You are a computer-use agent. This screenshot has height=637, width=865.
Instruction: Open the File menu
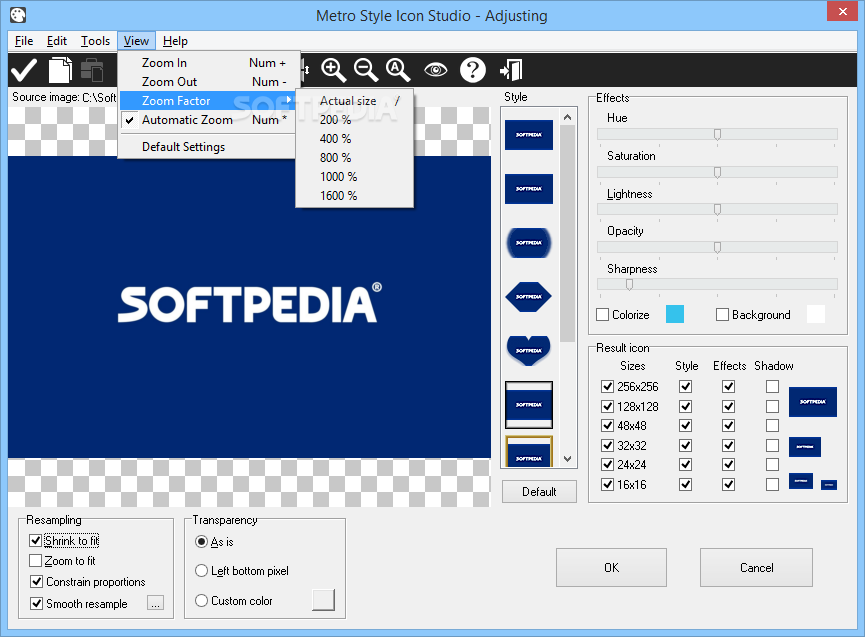point(24,41)
